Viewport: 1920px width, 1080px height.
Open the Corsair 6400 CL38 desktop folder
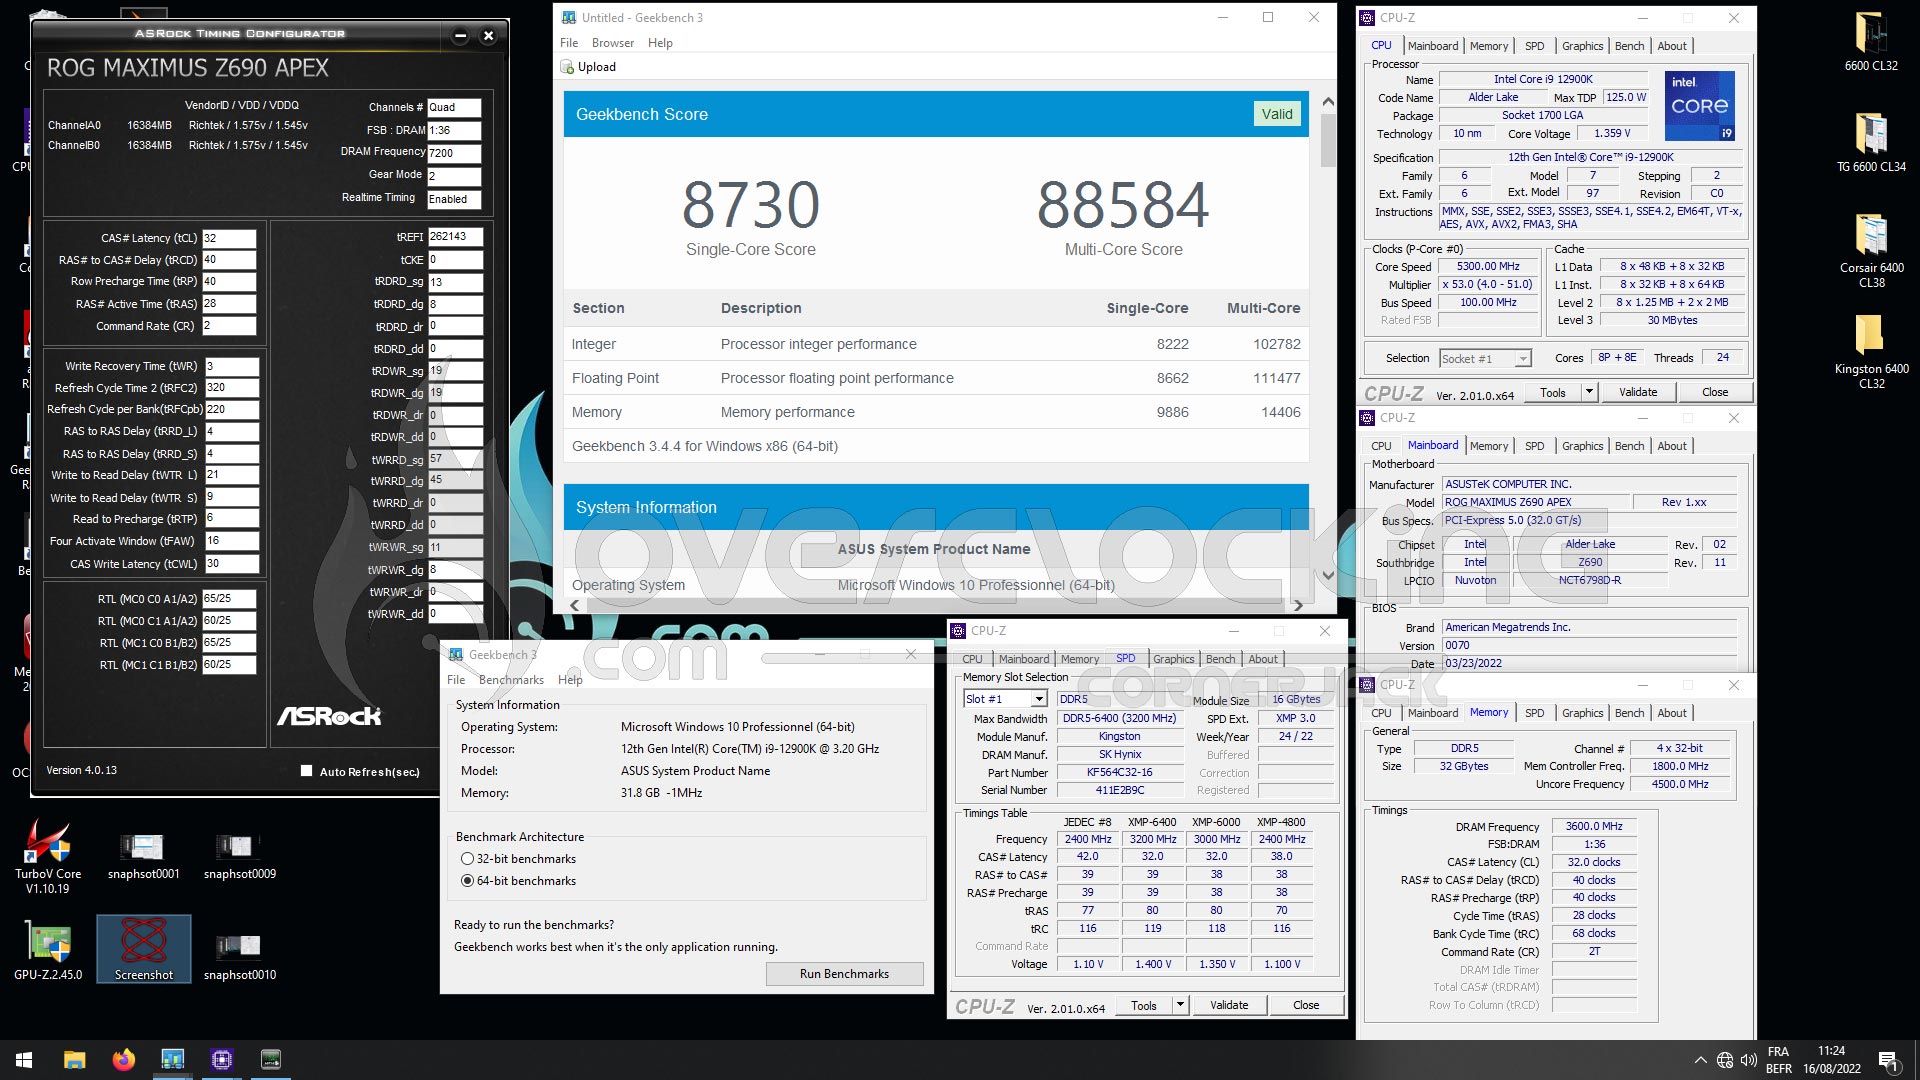click(1871, 251)
